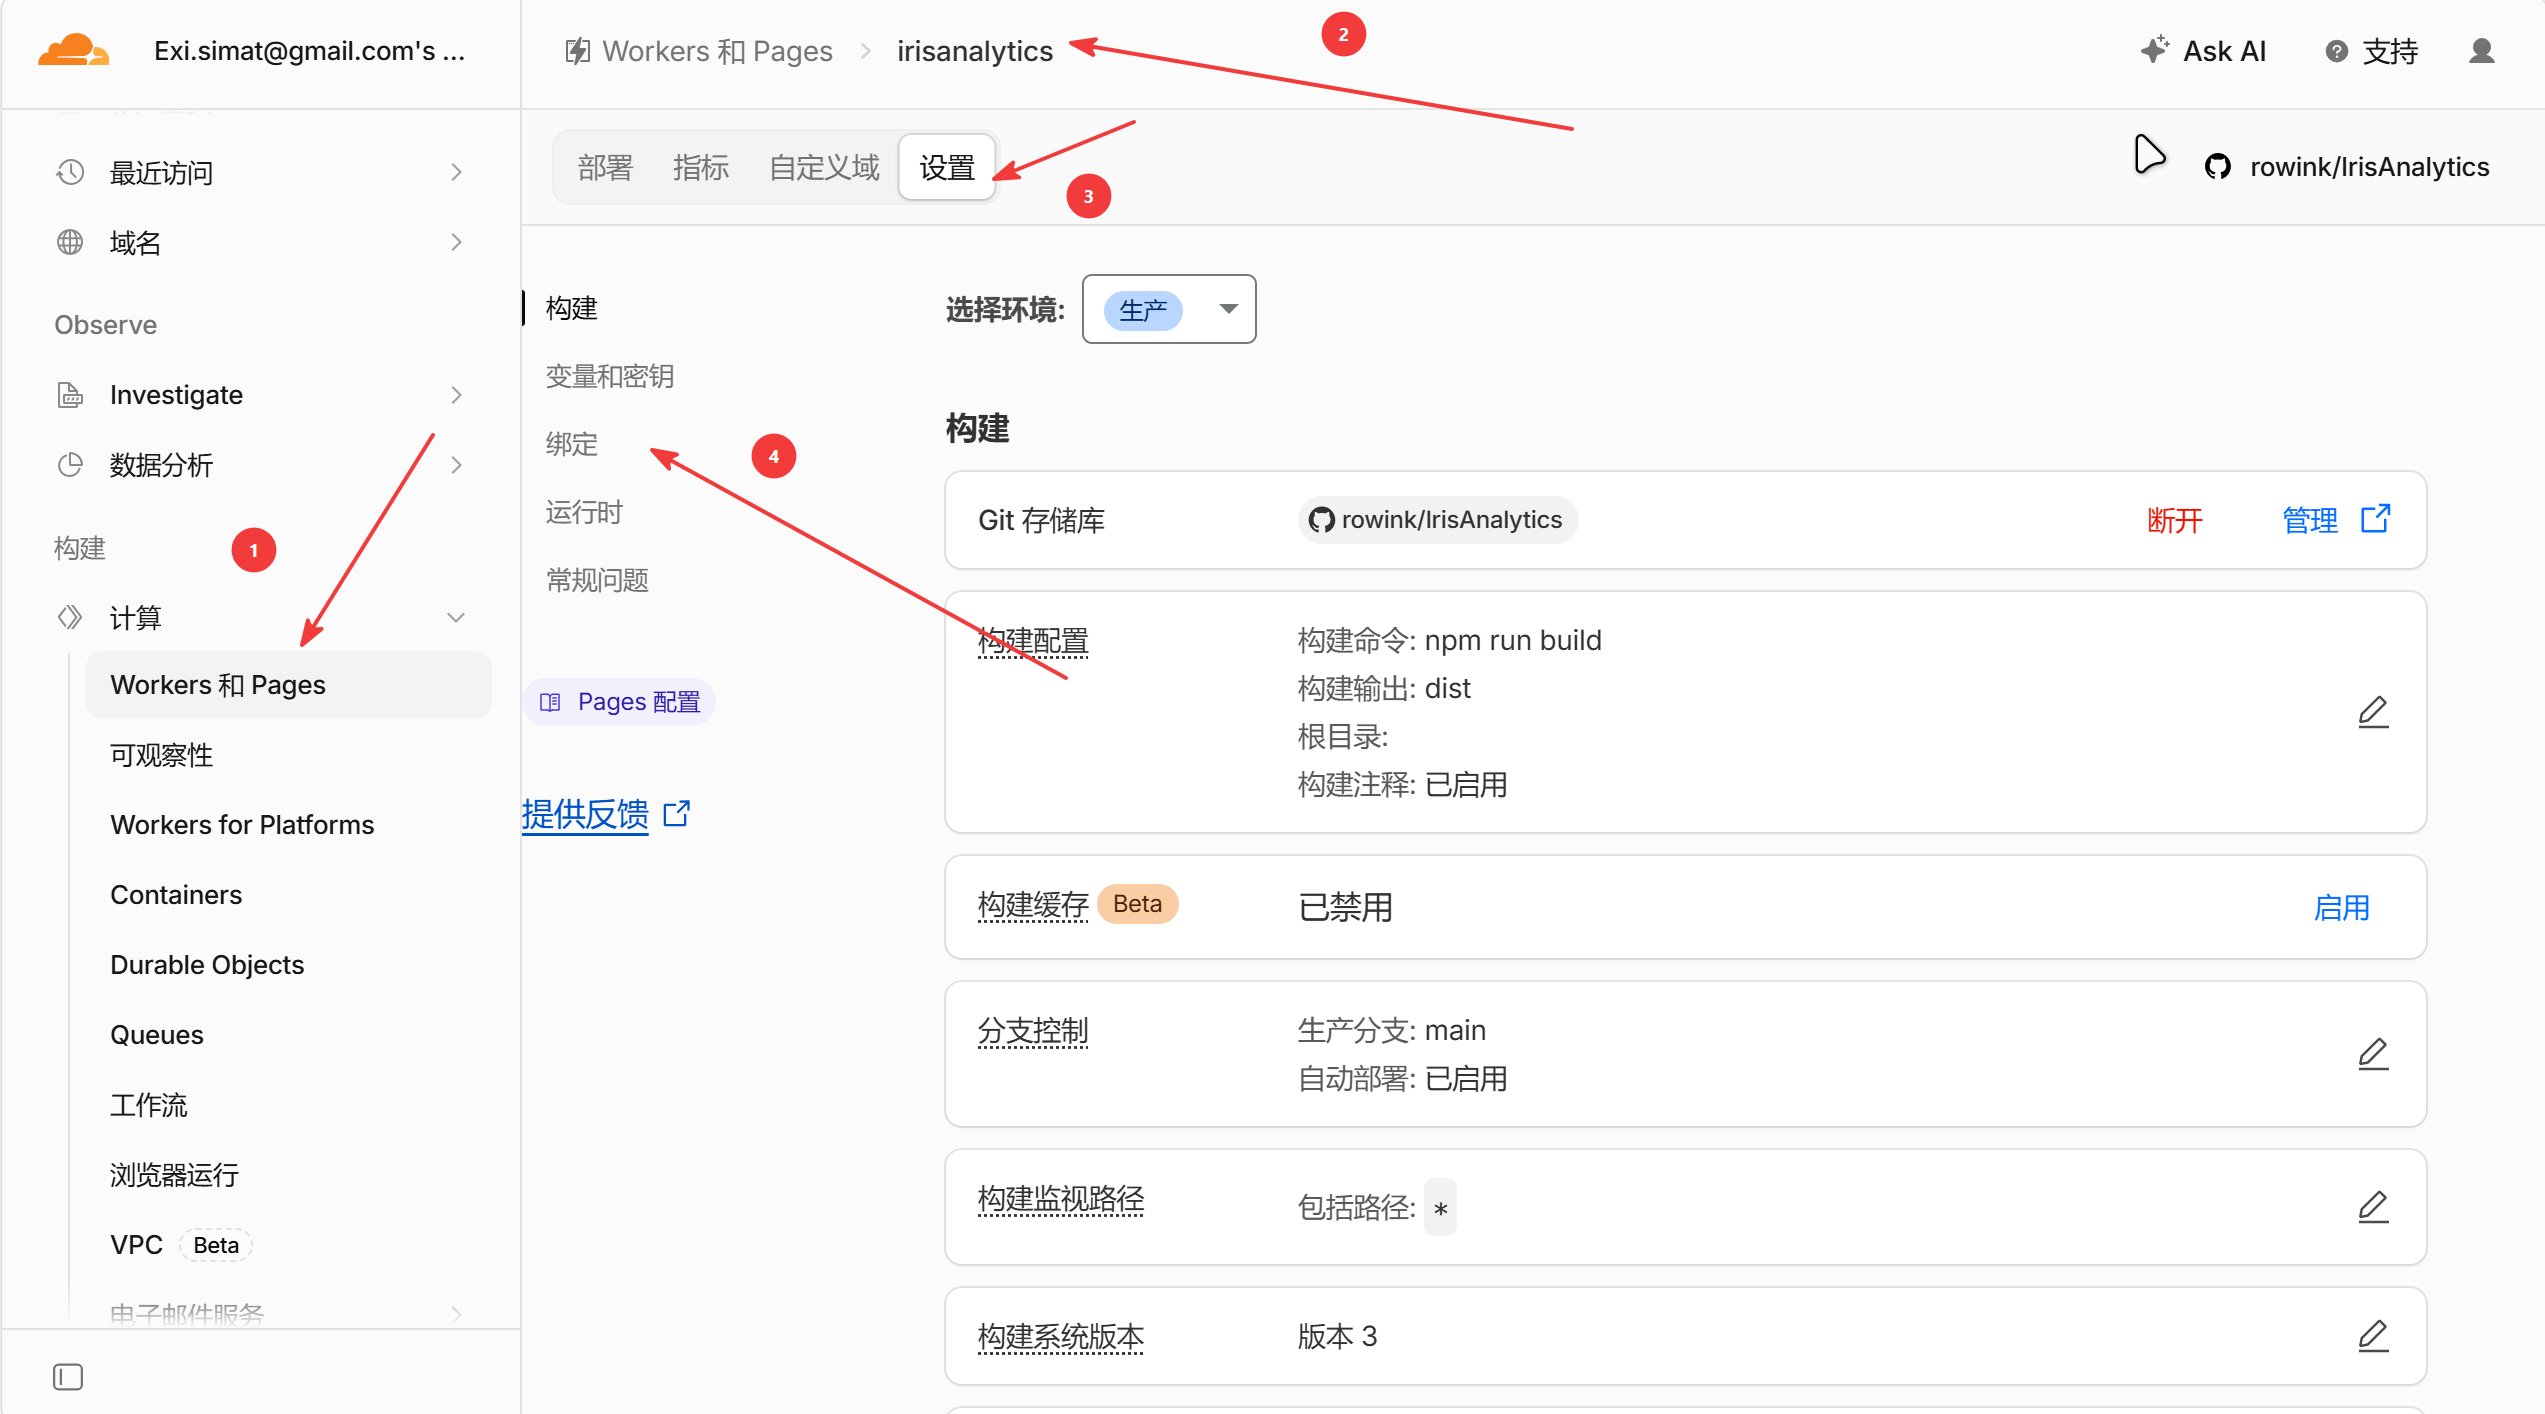Open Durable Objects in sidebar
The width and height of the screenshot is (2545, 1414).
point(207,965)
